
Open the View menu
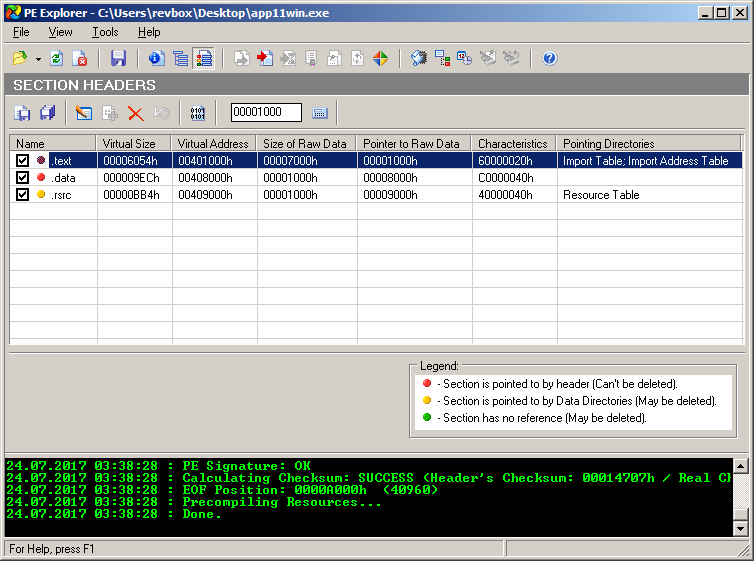coord(60,32)
